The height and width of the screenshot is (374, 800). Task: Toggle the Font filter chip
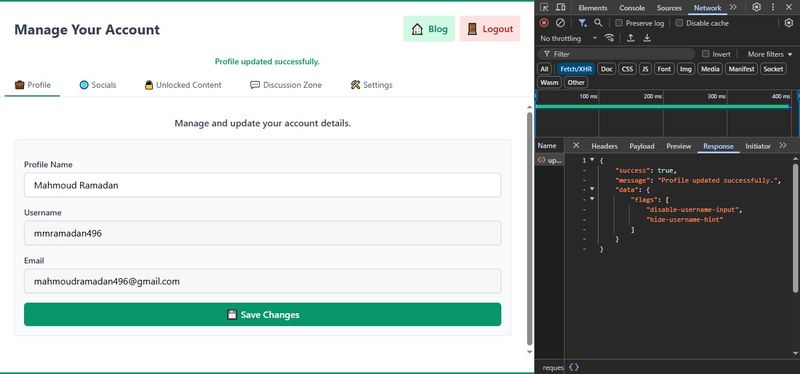[664, 69]
